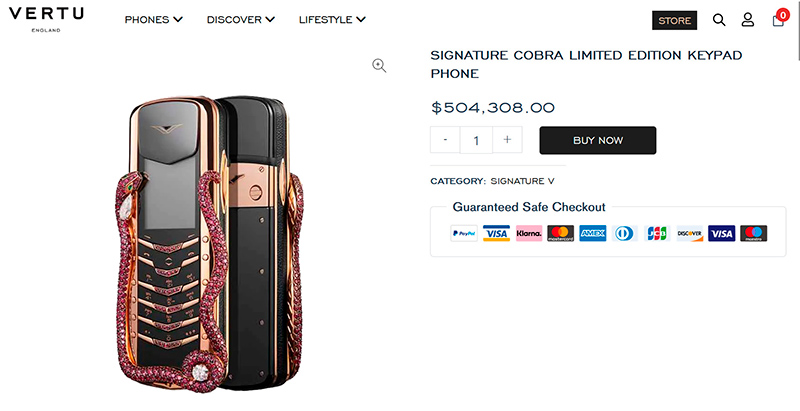This screenshot has height=411, width=800.
Task: Expand the Discover dropdown menu
Action: point(240,20)
